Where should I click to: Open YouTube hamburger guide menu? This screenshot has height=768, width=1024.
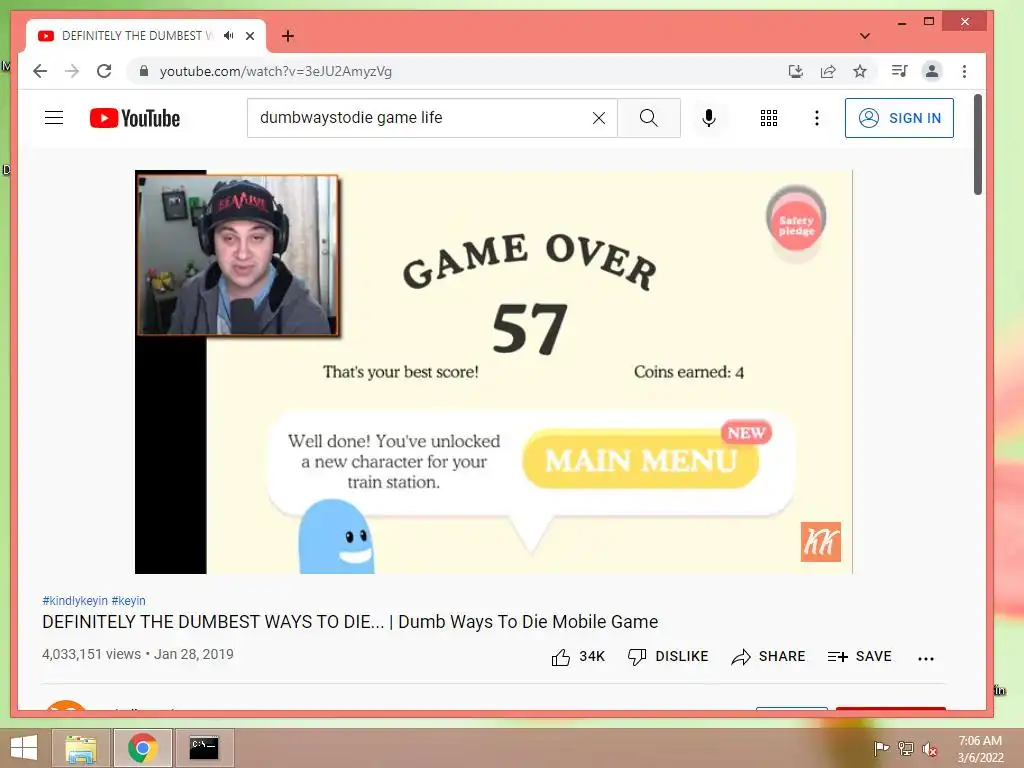tap(54, 118)
